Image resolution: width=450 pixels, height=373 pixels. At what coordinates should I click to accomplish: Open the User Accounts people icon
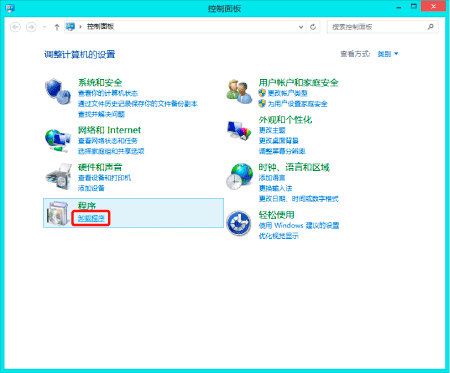pos(239,92)
